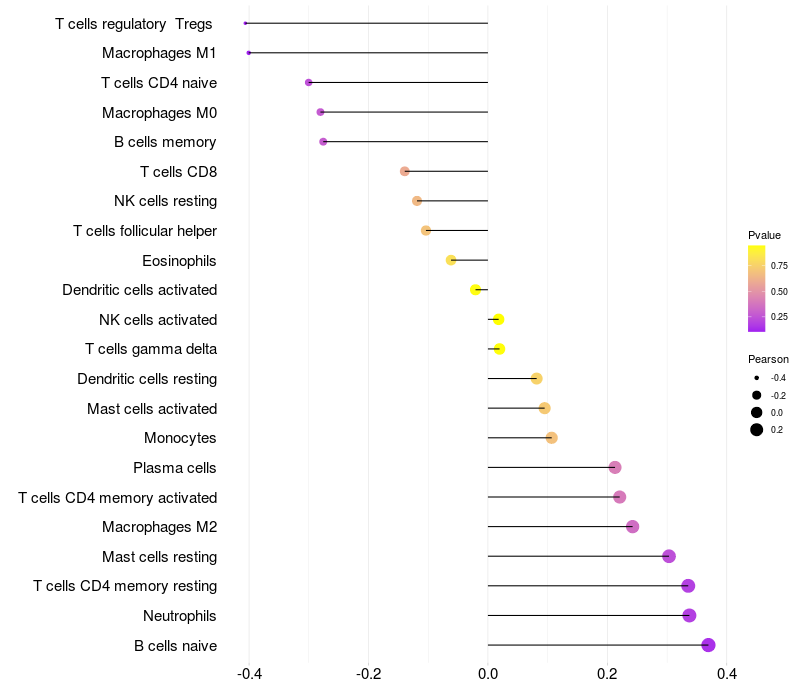Click the Neutrophils lollipop dot

click(x=689, y=615)
